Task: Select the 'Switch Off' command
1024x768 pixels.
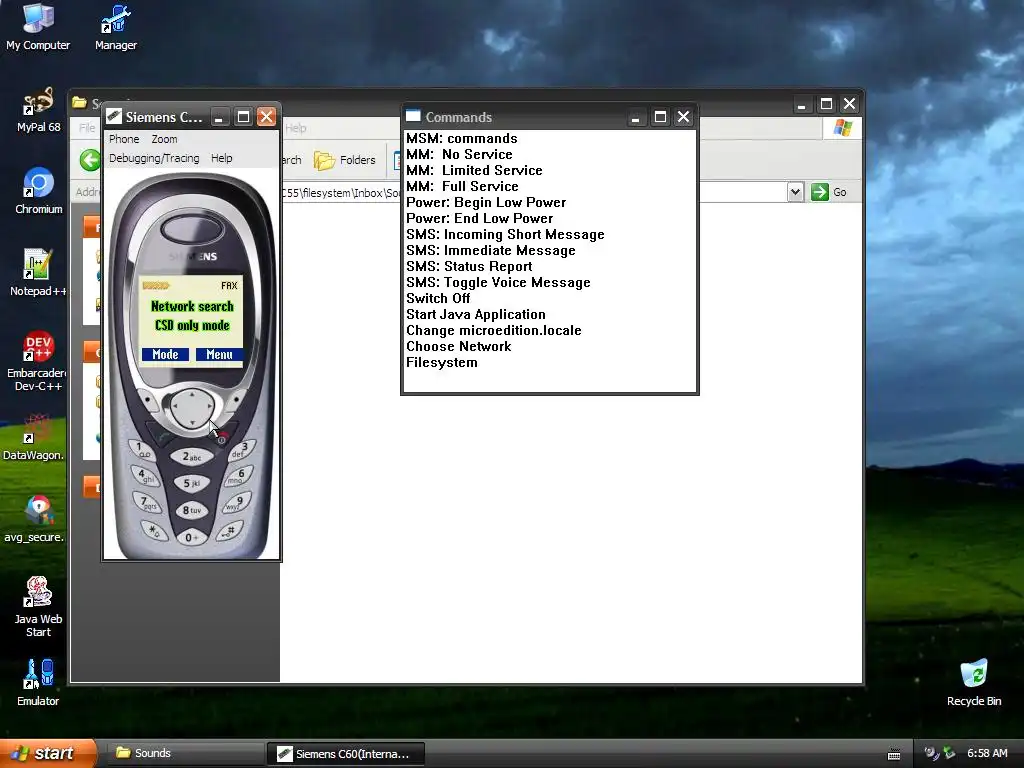Action: (438, 298)
